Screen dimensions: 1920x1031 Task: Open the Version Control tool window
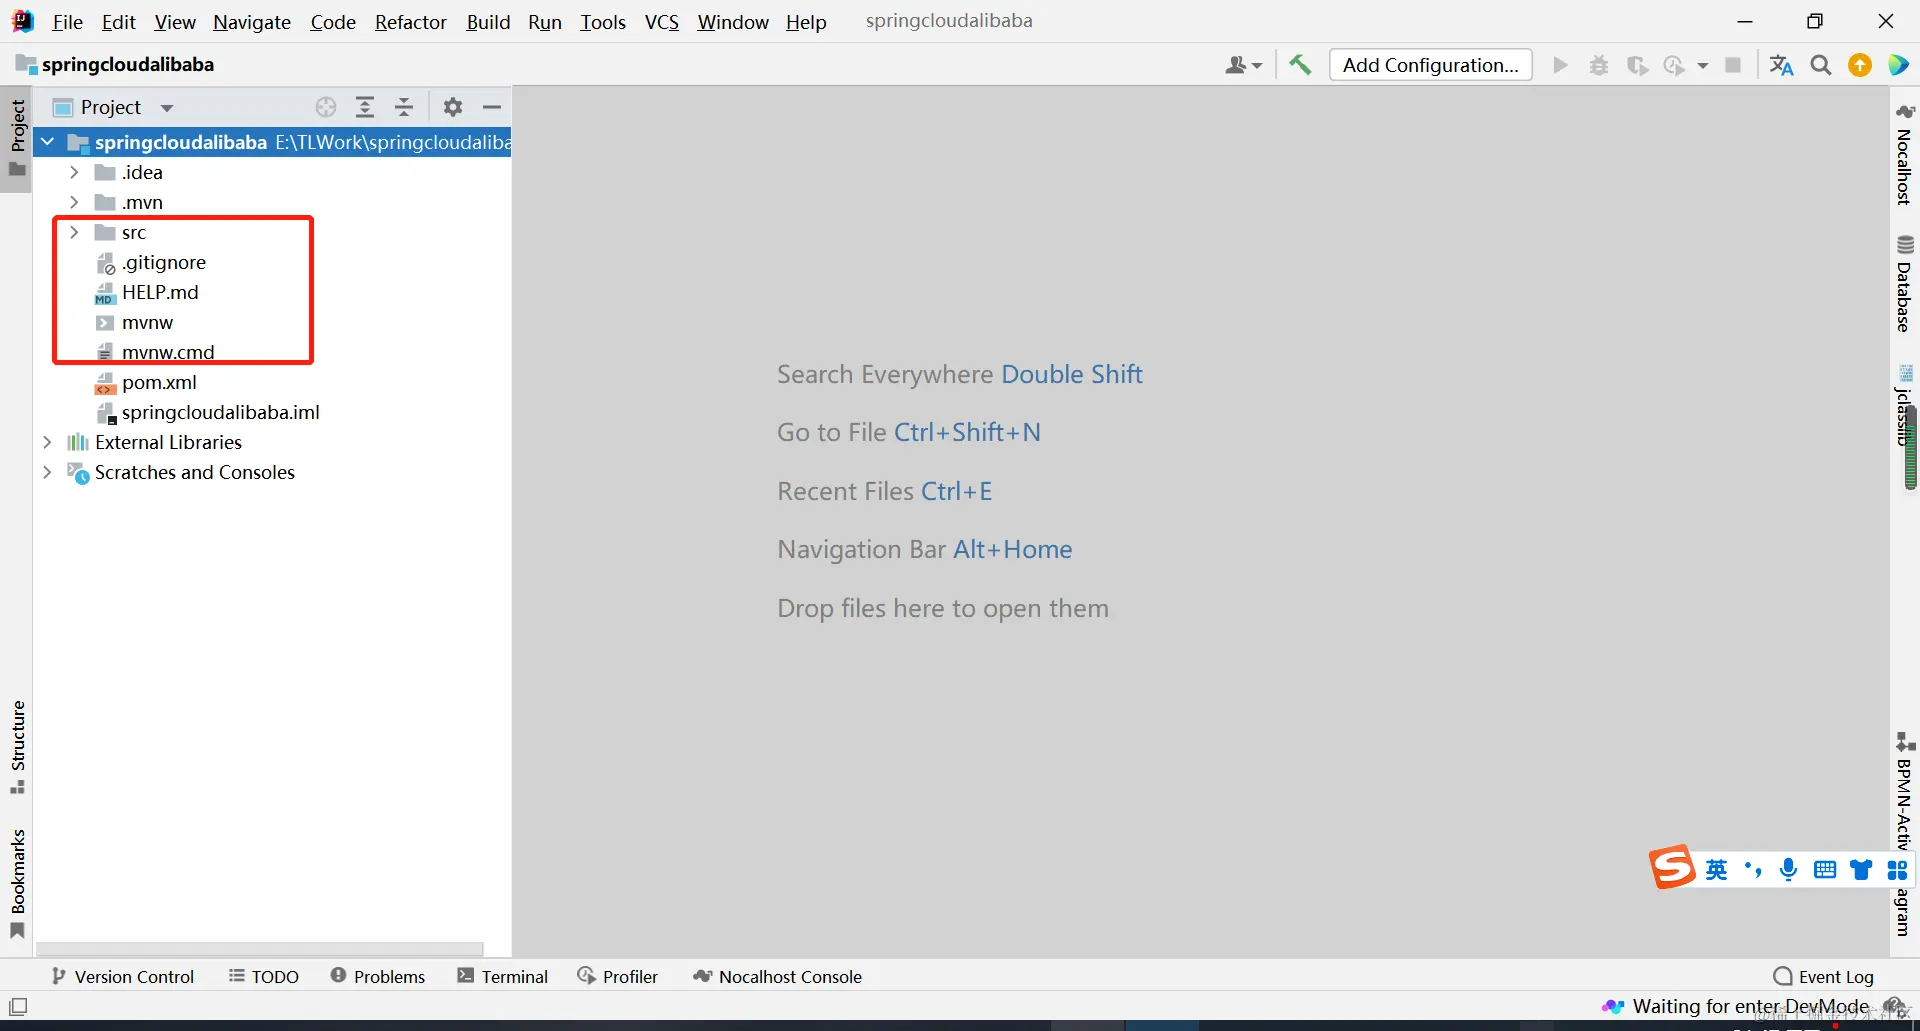tap(123, 976)
